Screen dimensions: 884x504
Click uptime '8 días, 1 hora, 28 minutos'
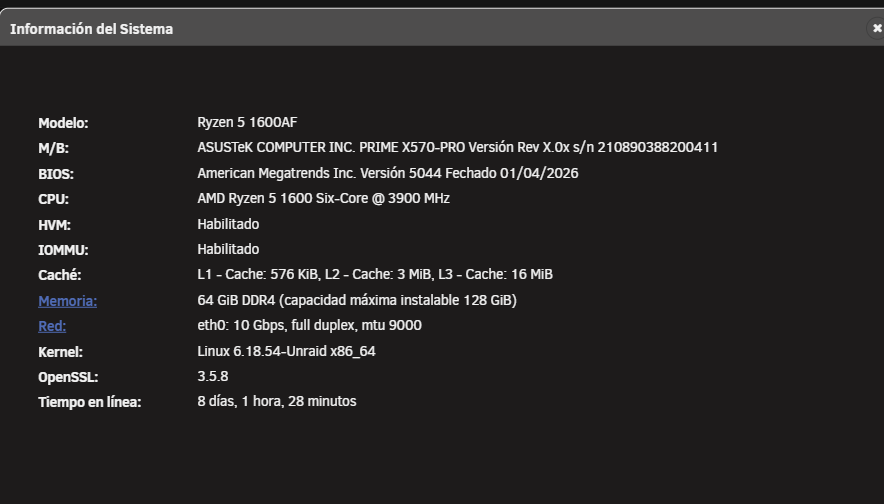pyautogui.click(x=276, y=401)
